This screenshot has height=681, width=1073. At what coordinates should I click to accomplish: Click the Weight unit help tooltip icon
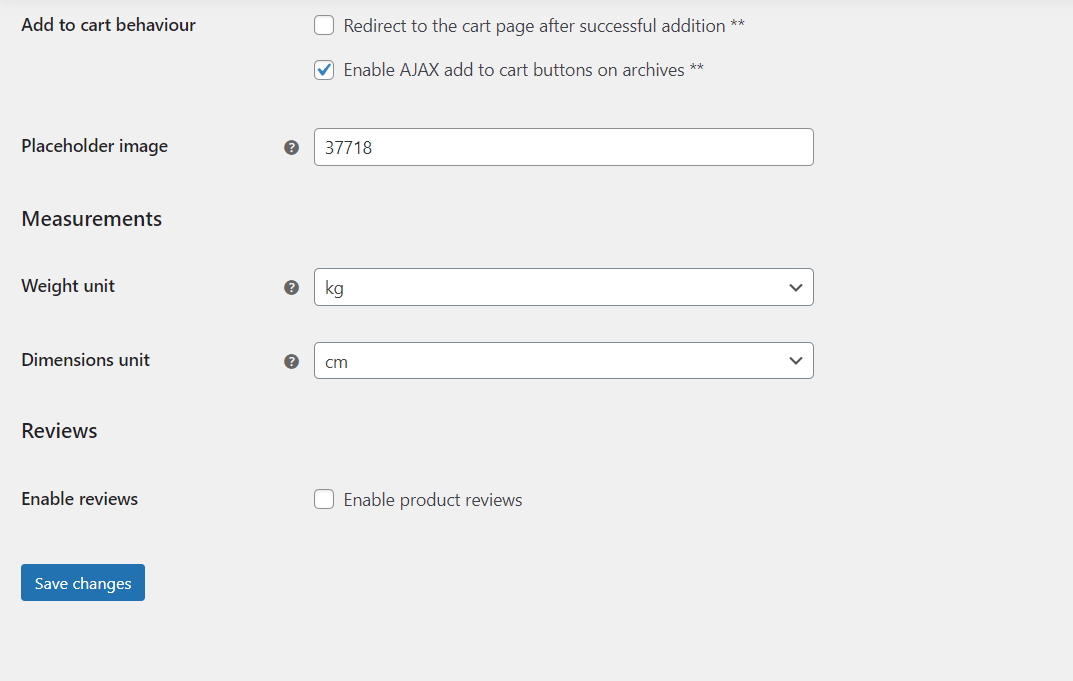point(291,287)
